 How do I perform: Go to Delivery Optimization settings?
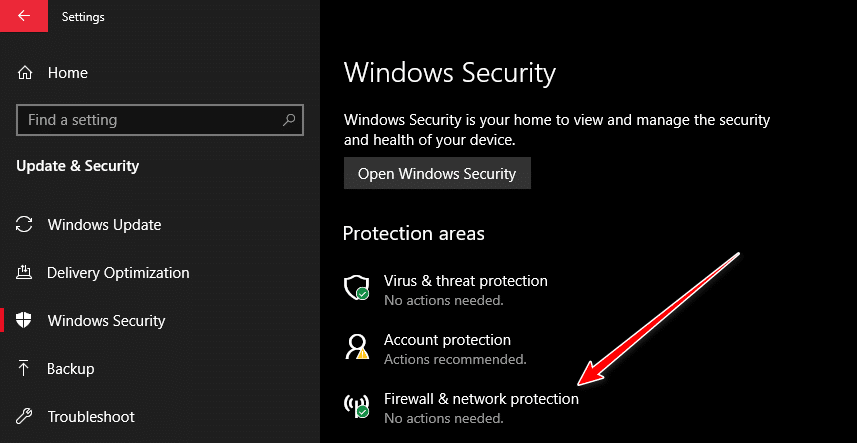(x=118, y=273)
